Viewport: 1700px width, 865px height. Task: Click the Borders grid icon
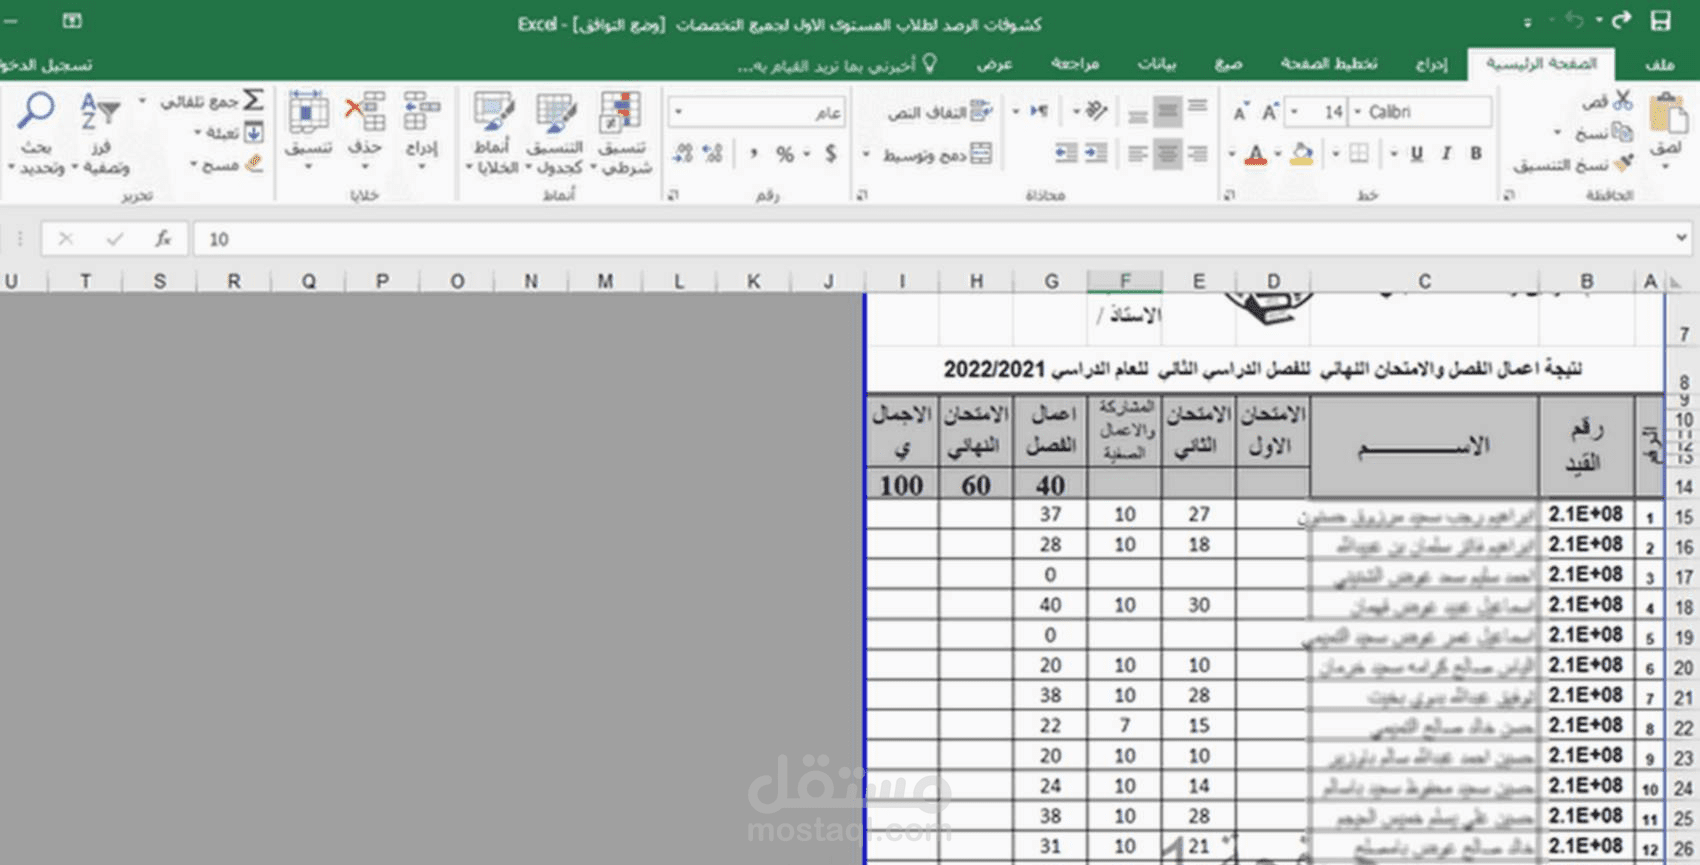[1359, 153]
